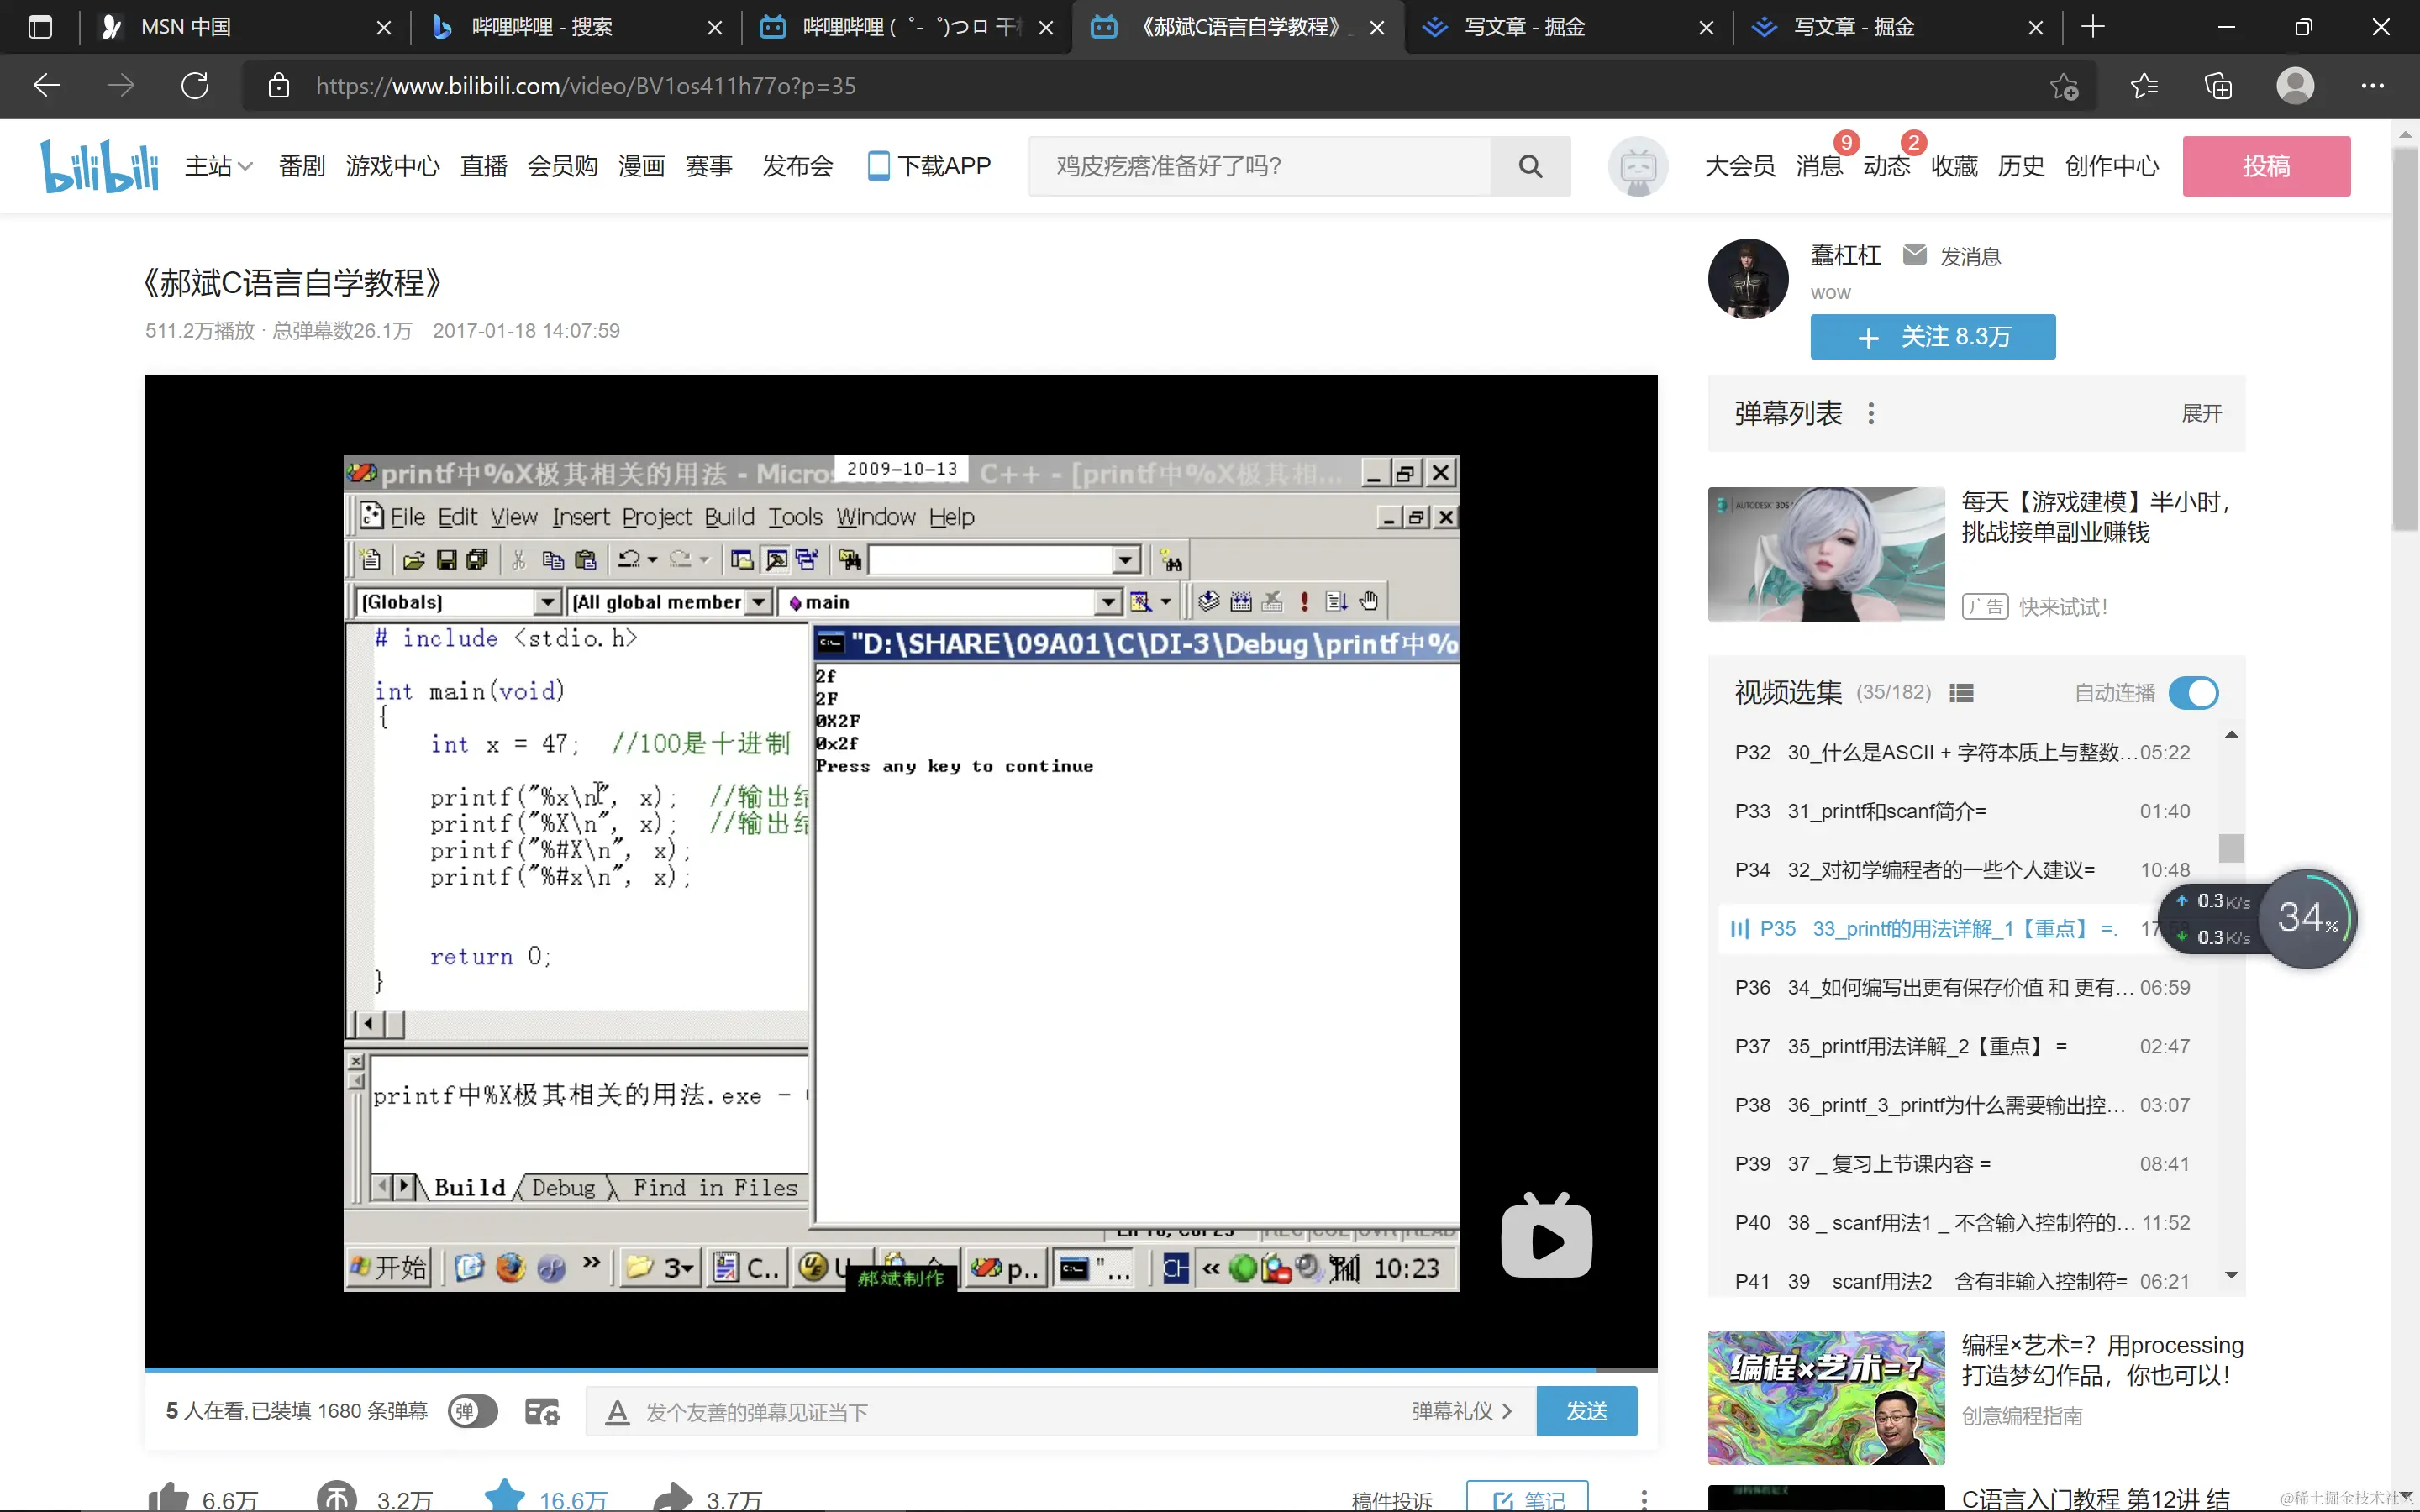Open danmaku list options dots
Image resolution: width=2420 pixels, height=1512 pixels.
click(x=1871, y=413)
